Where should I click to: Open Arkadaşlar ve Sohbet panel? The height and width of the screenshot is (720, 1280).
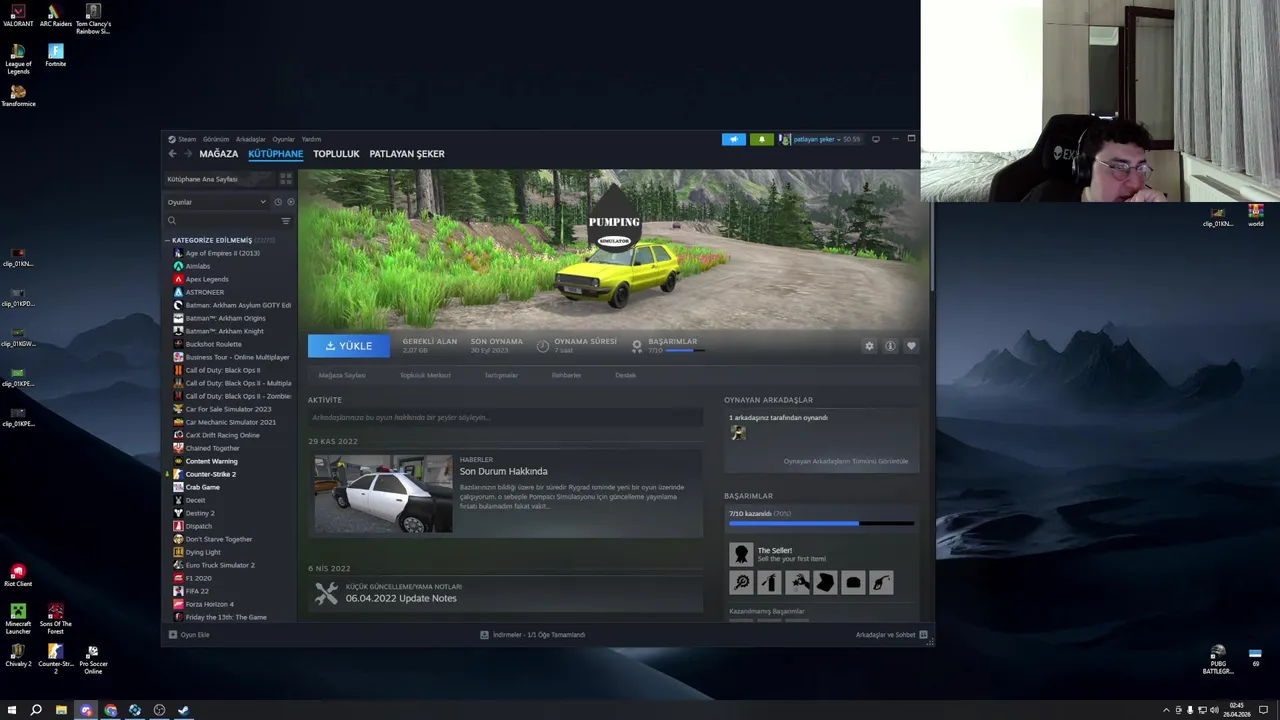[x=891, y=635]
